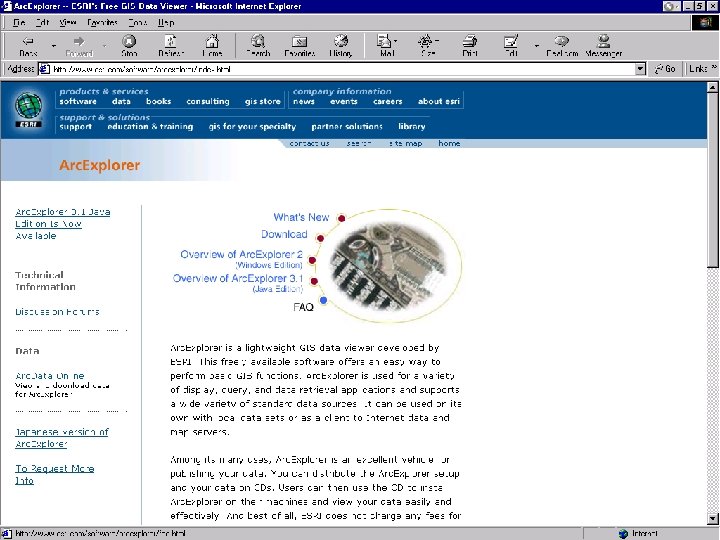Open To Request More Info link
720x540 pixels.
click(x=54, y=474)
